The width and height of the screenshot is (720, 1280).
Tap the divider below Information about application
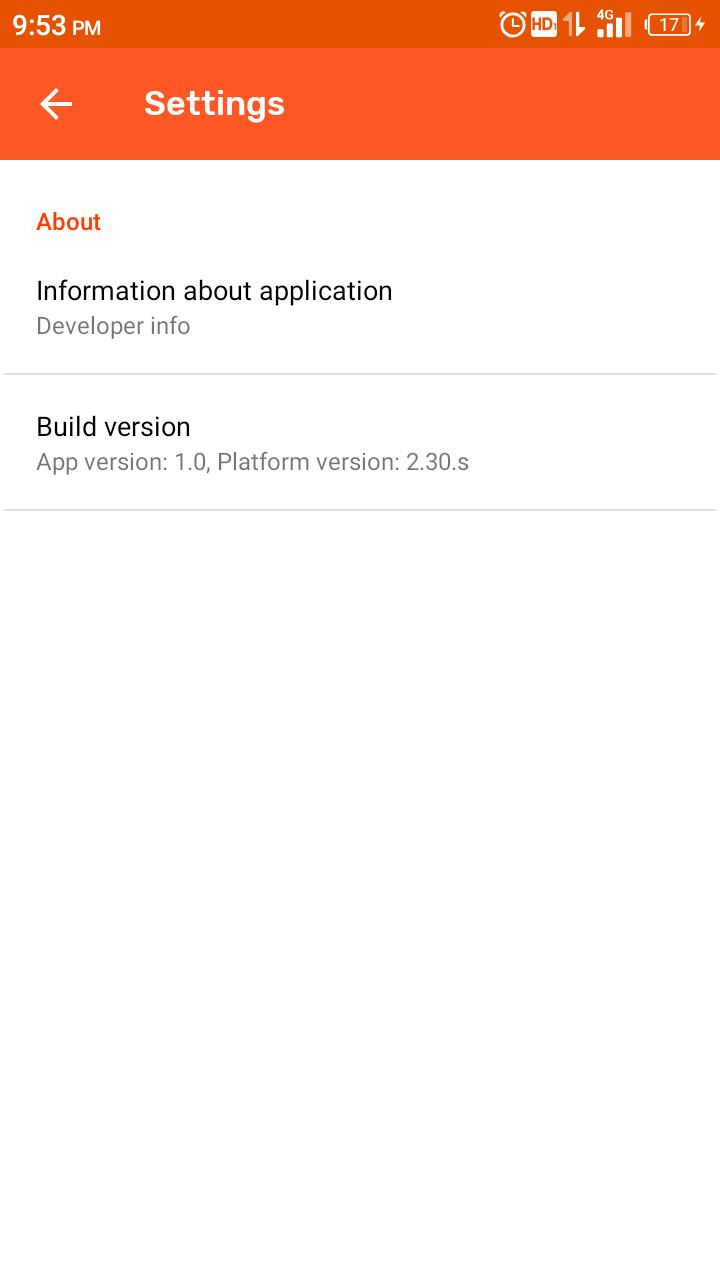tap(360, 374)
